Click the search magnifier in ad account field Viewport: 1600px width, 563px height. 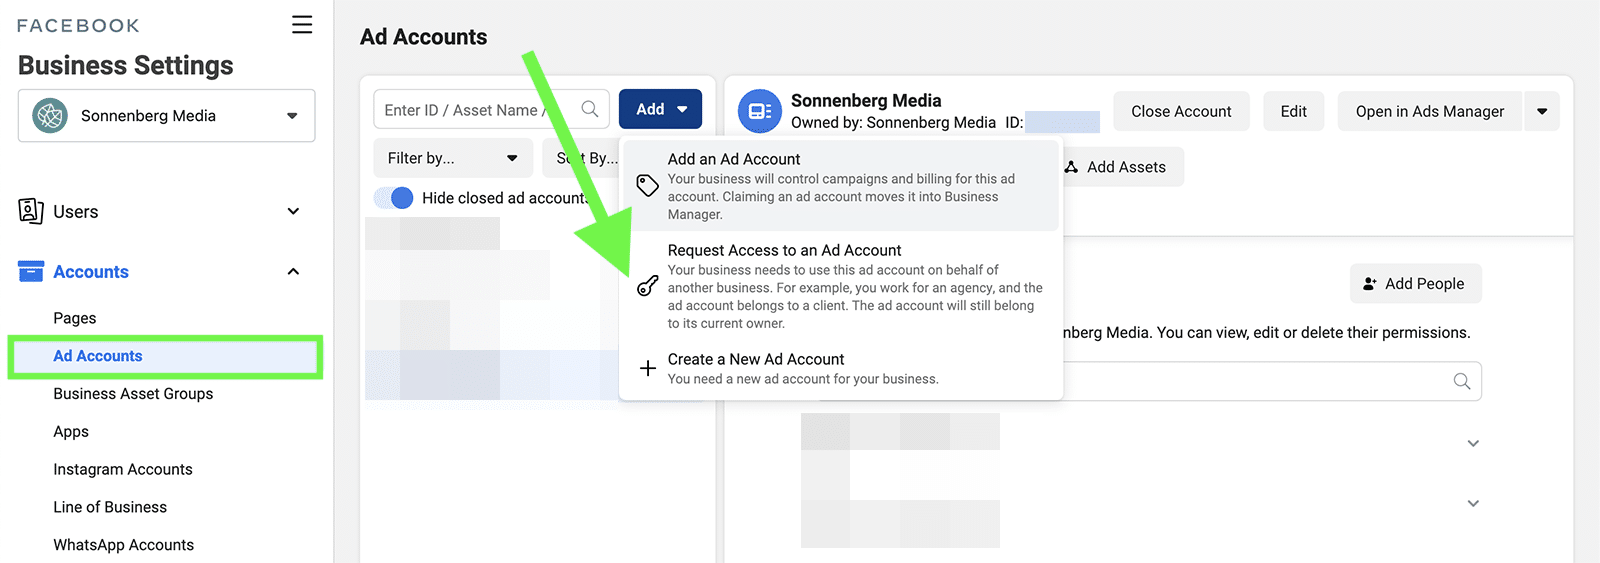590,109
